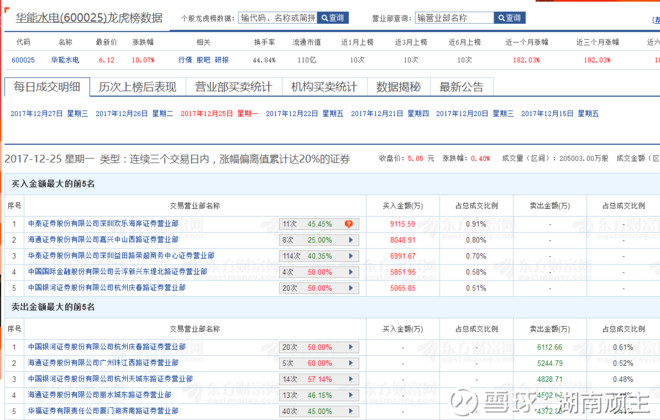Viewport: 660px width, 420px height.
Task: Click the 查询 button beside the 营业部 search field
Action: point(508,18)
